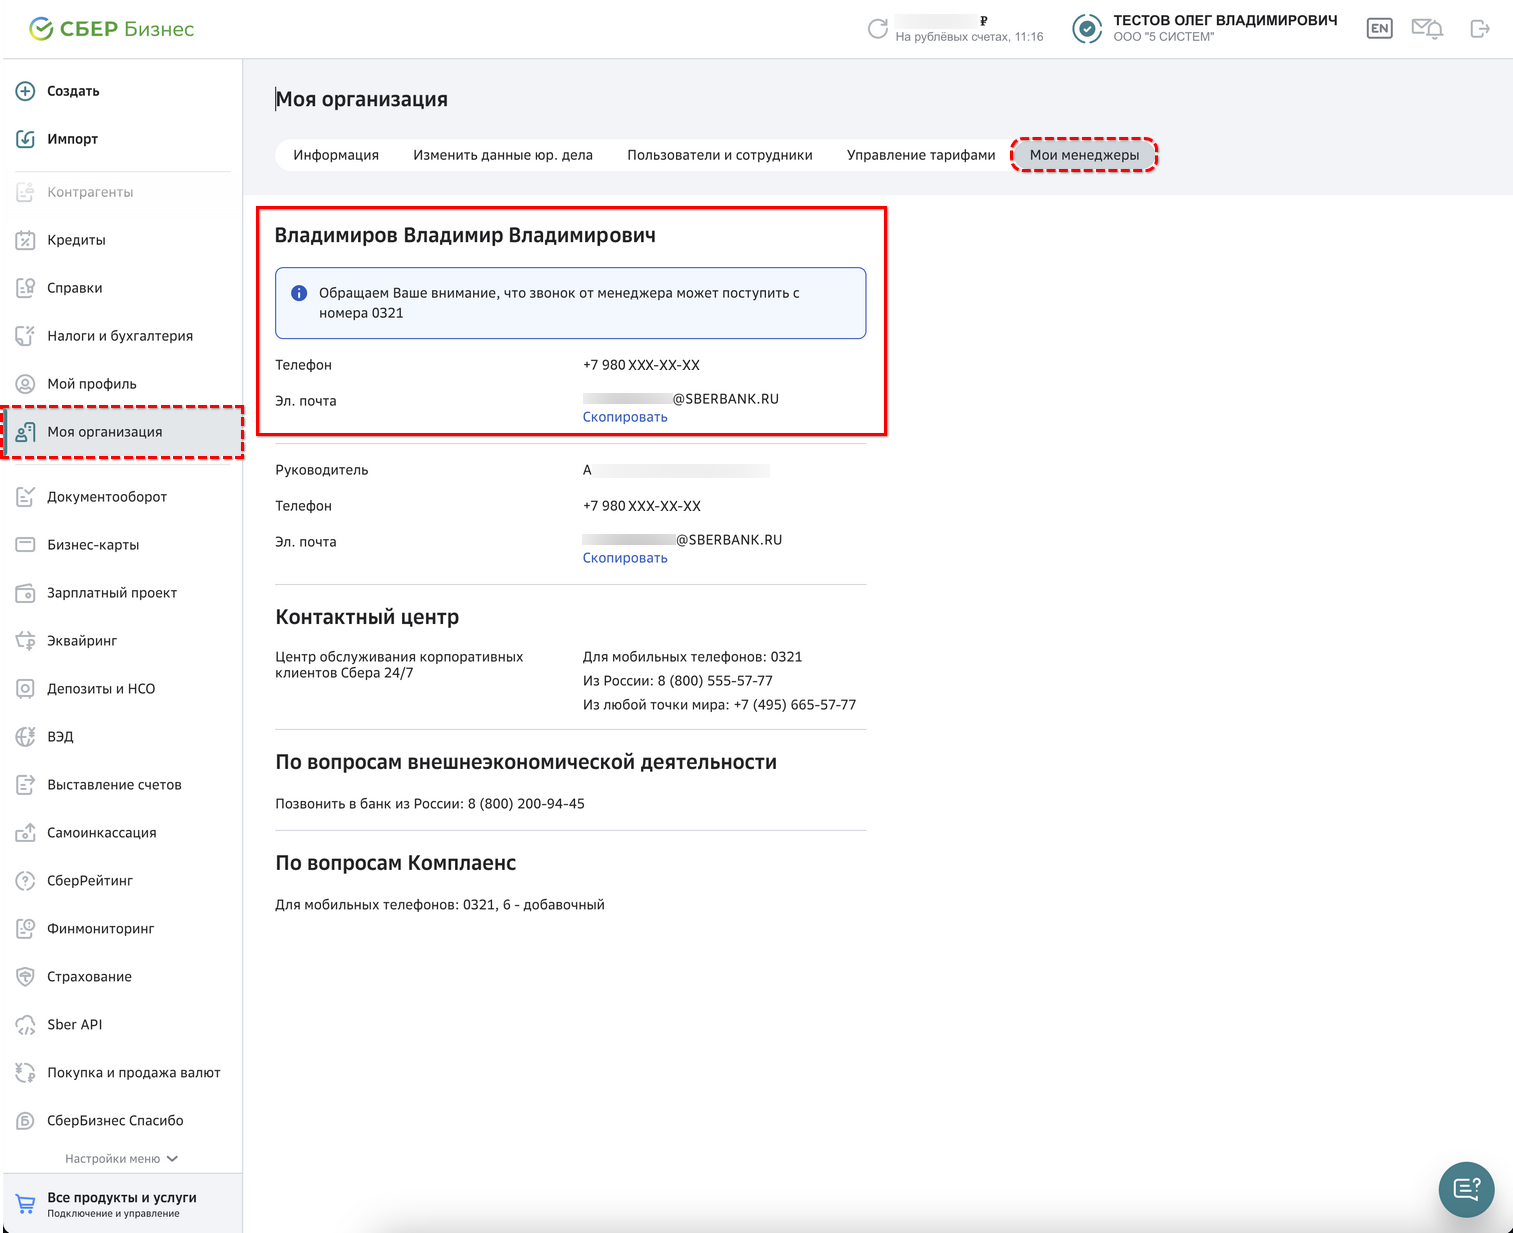Viewport: 1513px width, 1233px height.
Task: Open Пользователи и сотрудники tab
Action: 720,155
